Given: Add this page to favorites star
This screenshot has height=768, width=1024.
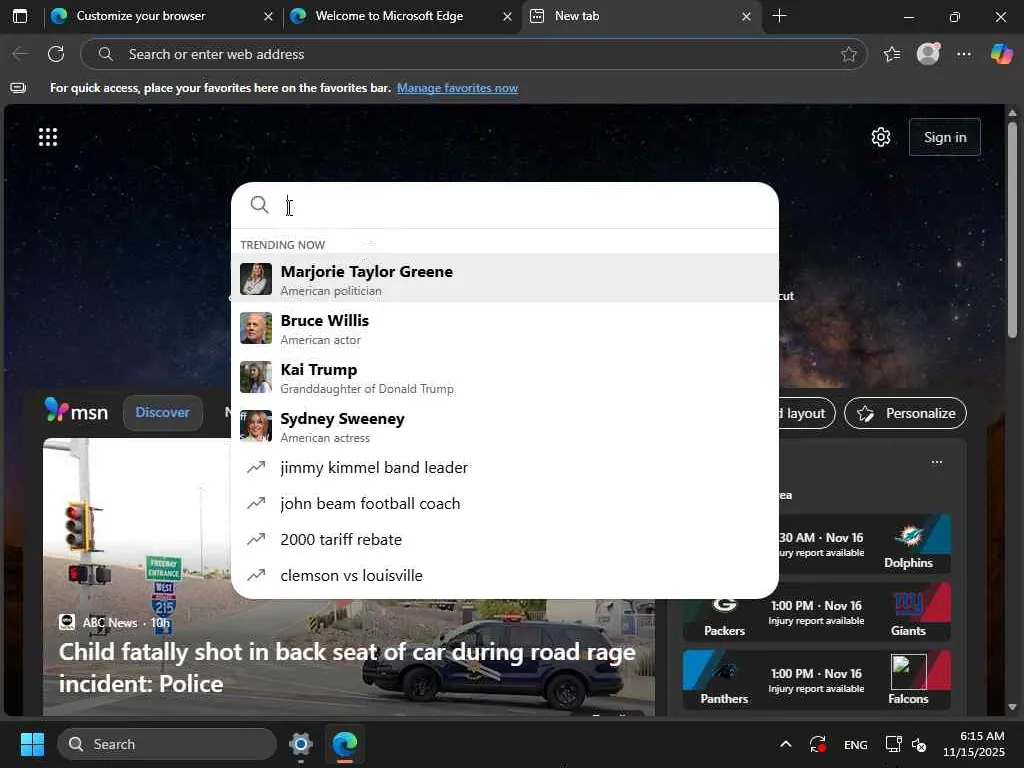Looking at the screenshot, I should click(x=848, y=54).
